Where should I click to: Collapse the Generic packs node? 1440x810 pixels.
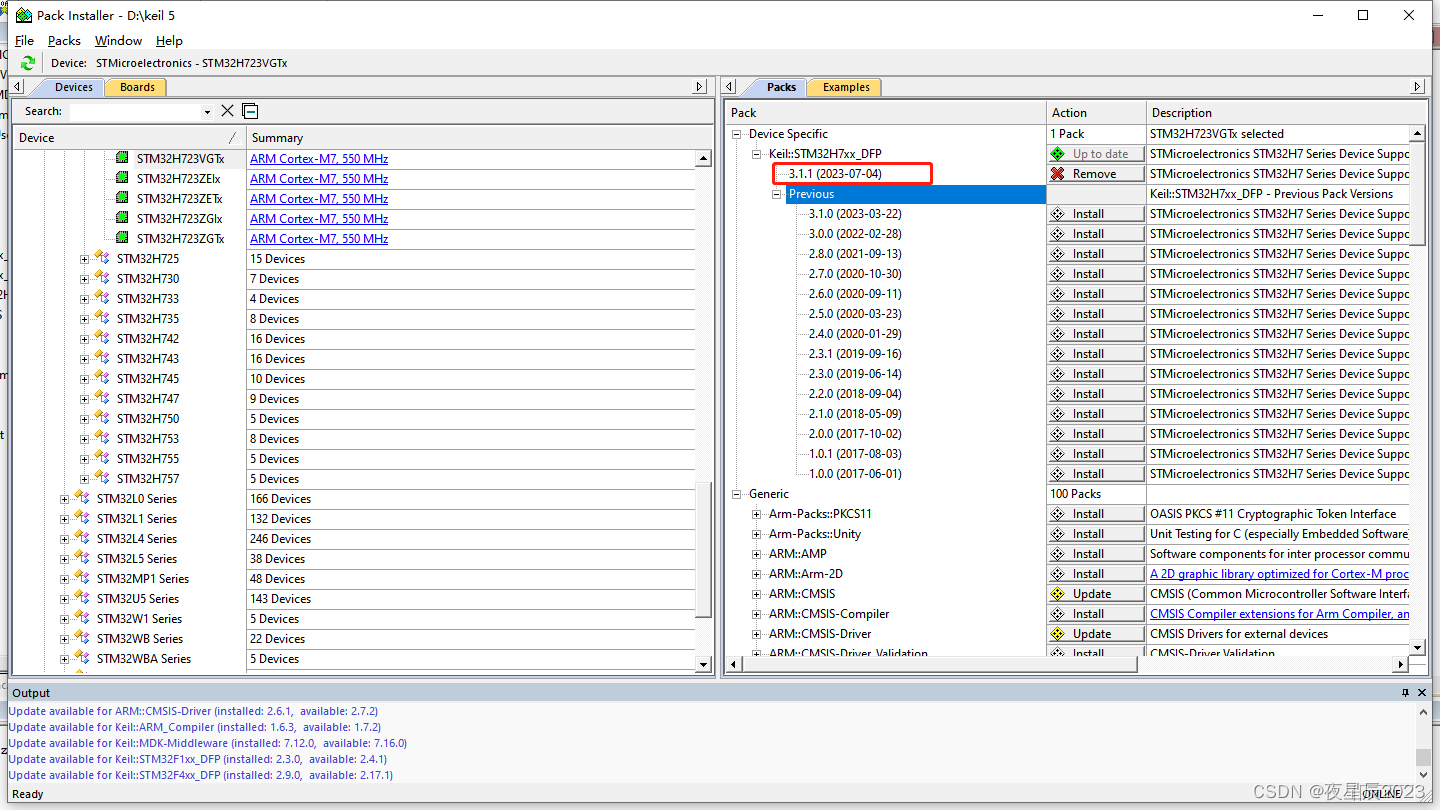coord(737,494)
